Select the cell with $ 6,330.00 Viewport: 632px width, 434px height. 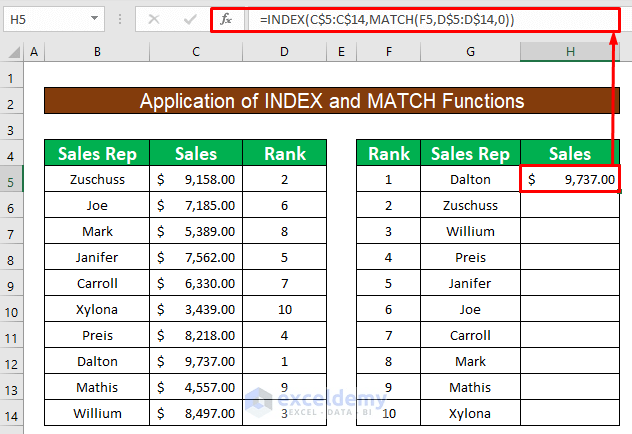coord(196,283)
